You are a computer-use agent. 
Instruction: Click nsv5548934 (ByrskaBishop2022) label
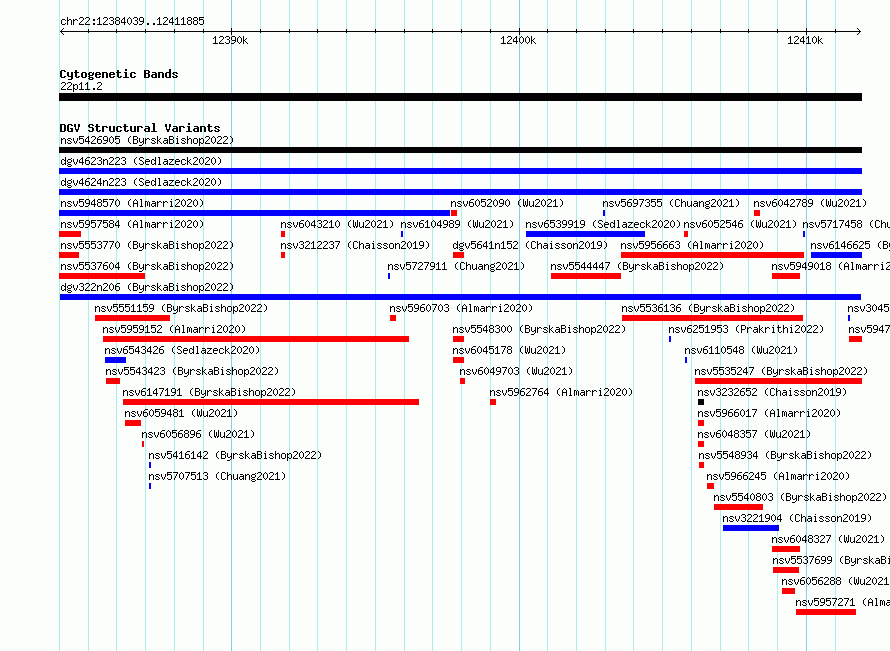tap(785, 455)
